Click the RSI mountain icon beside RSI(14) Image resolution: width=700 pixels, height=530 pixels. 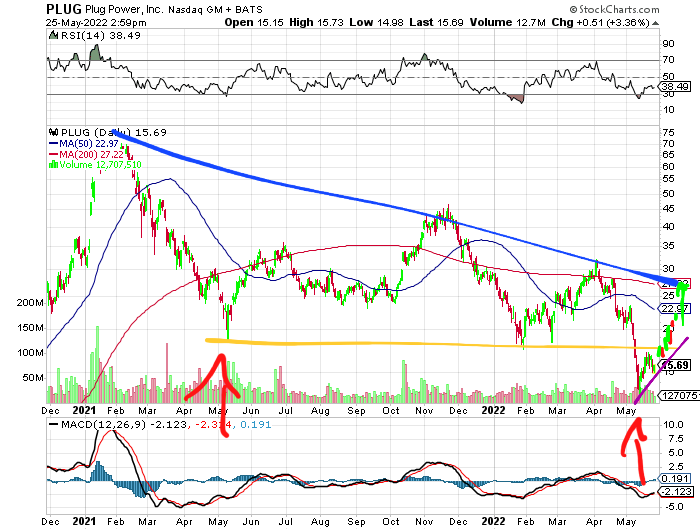coord(53,35)
